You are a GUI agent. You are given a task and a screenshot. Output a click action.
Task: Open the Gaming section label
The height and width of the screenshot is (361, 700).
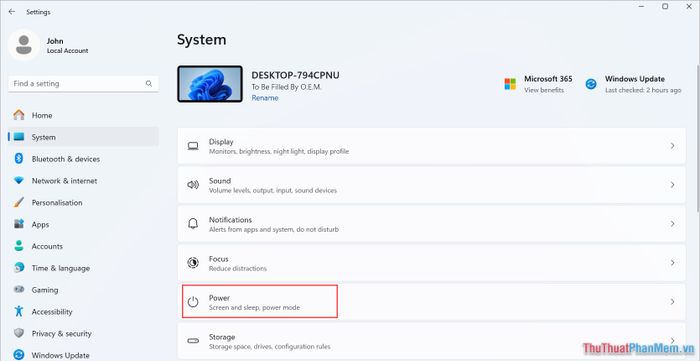45,290
